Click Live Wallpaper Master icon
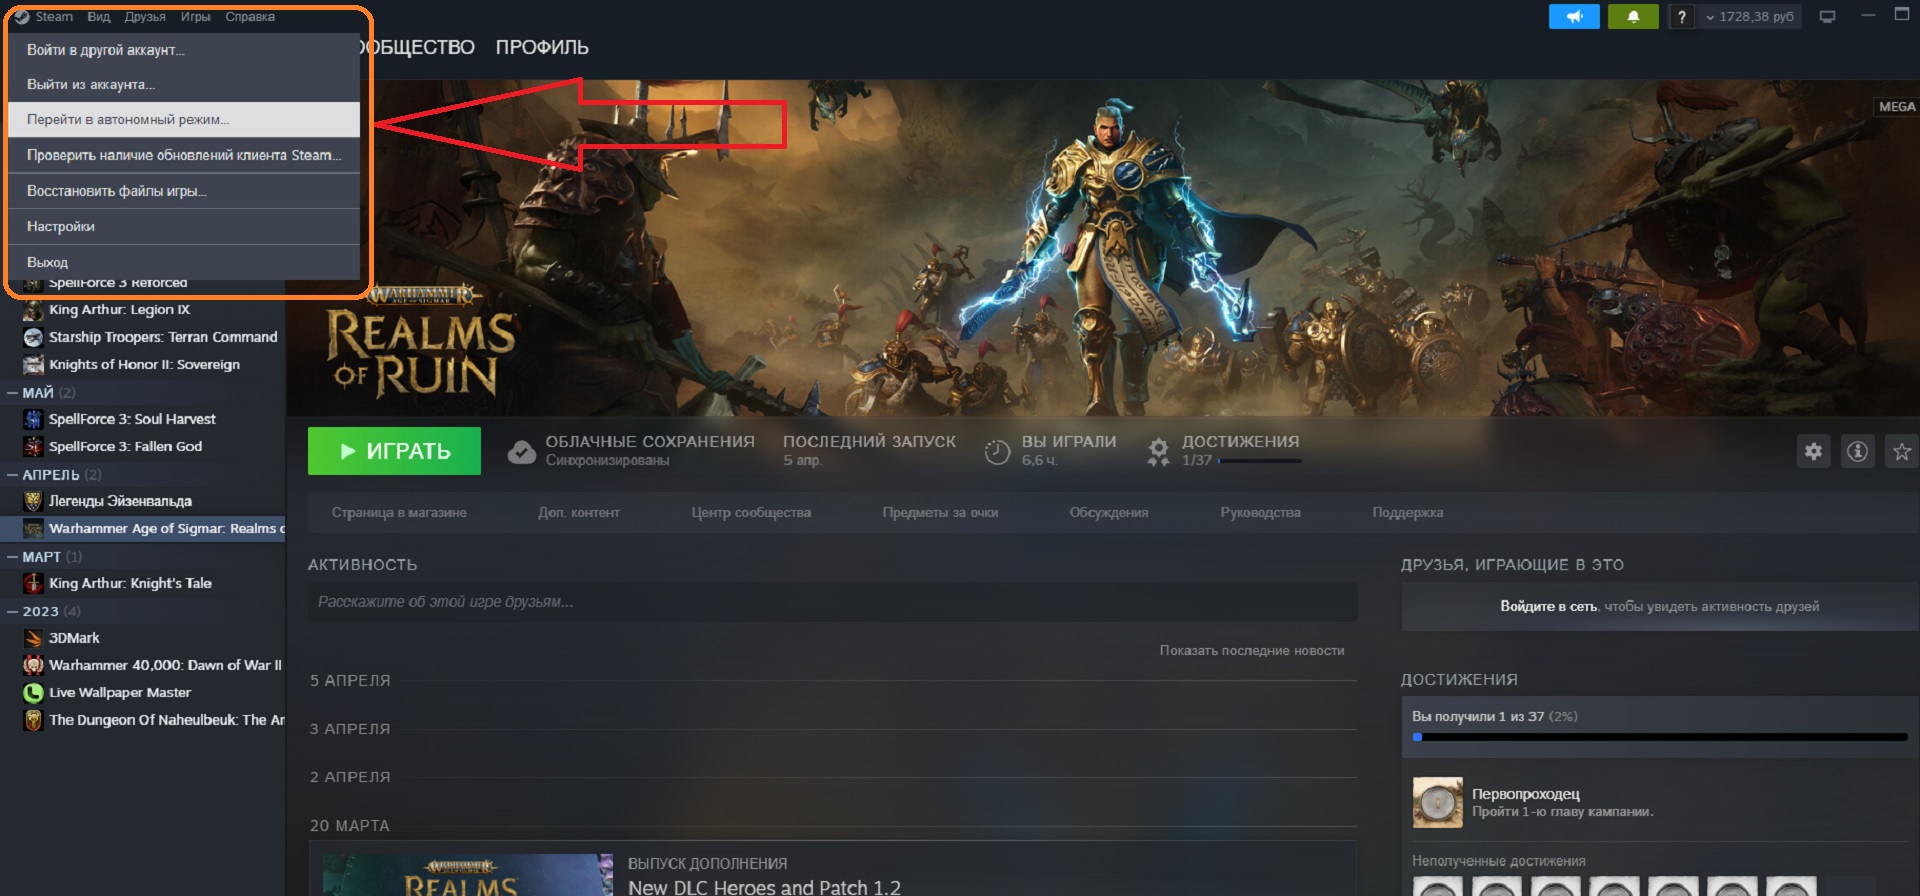The image size is (1920, 896). click(x=33, y=692)
